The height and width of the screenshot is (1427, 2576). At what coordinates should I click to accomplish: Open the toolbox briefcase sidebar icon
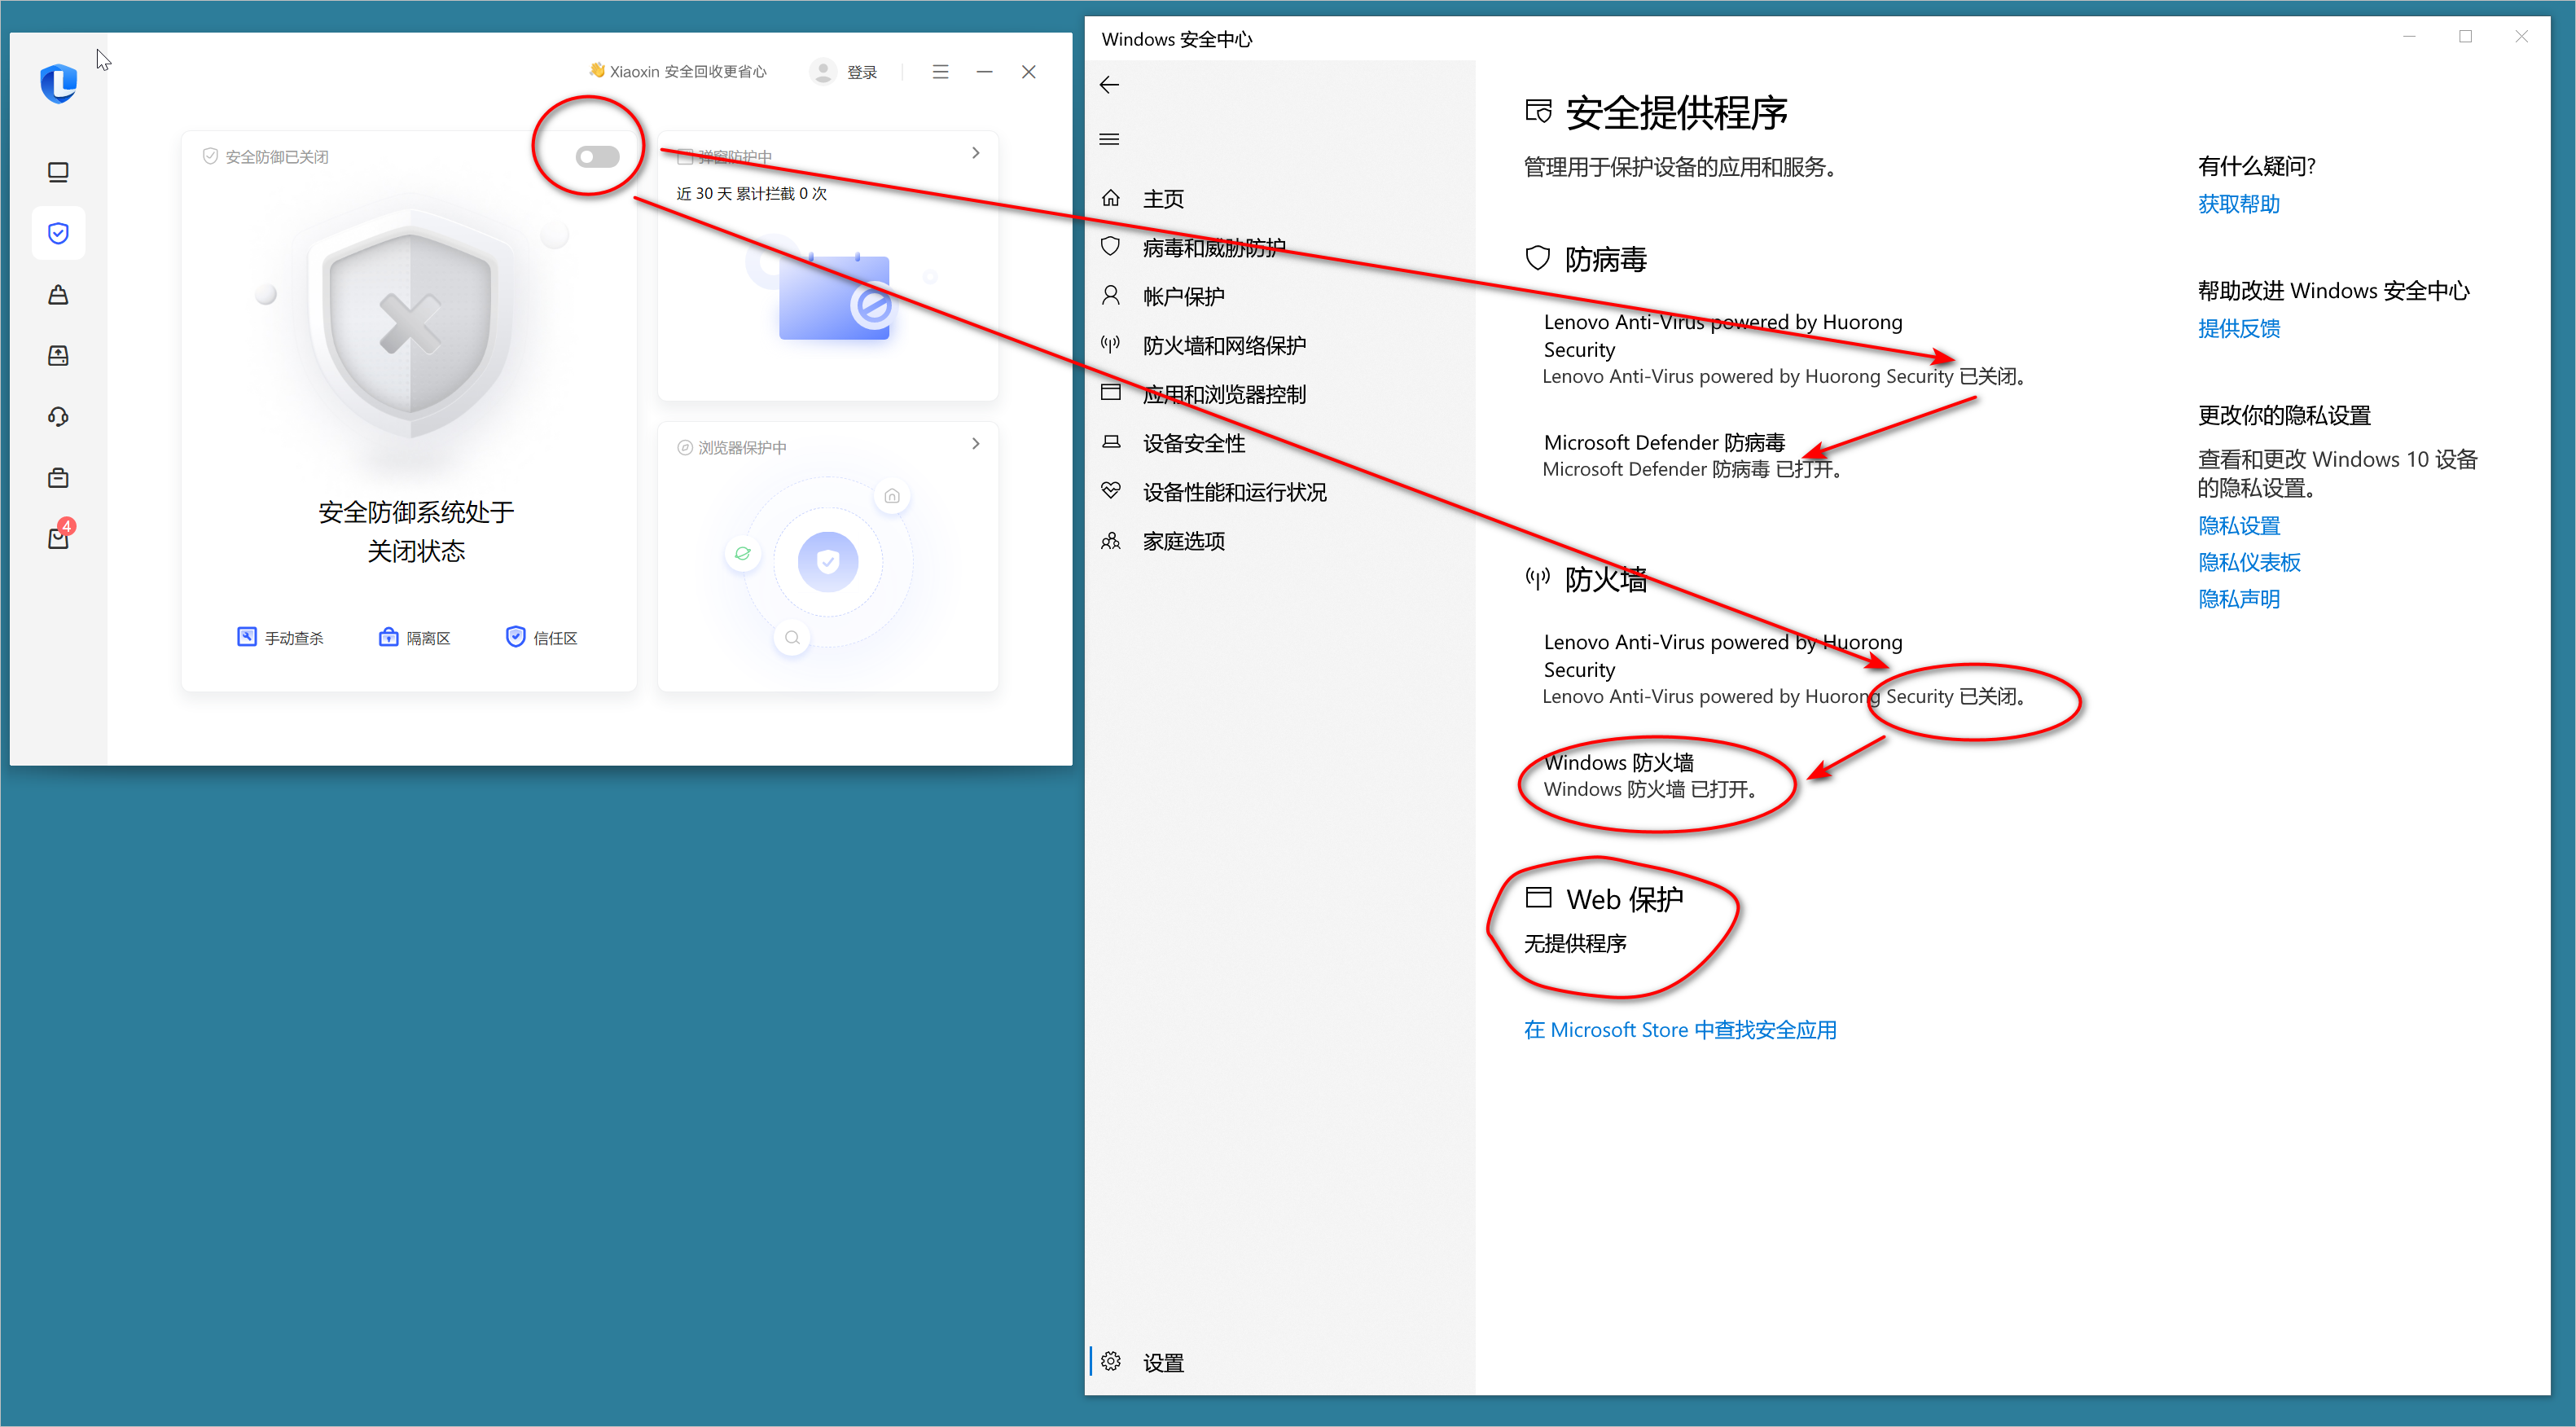coord(58,477)
